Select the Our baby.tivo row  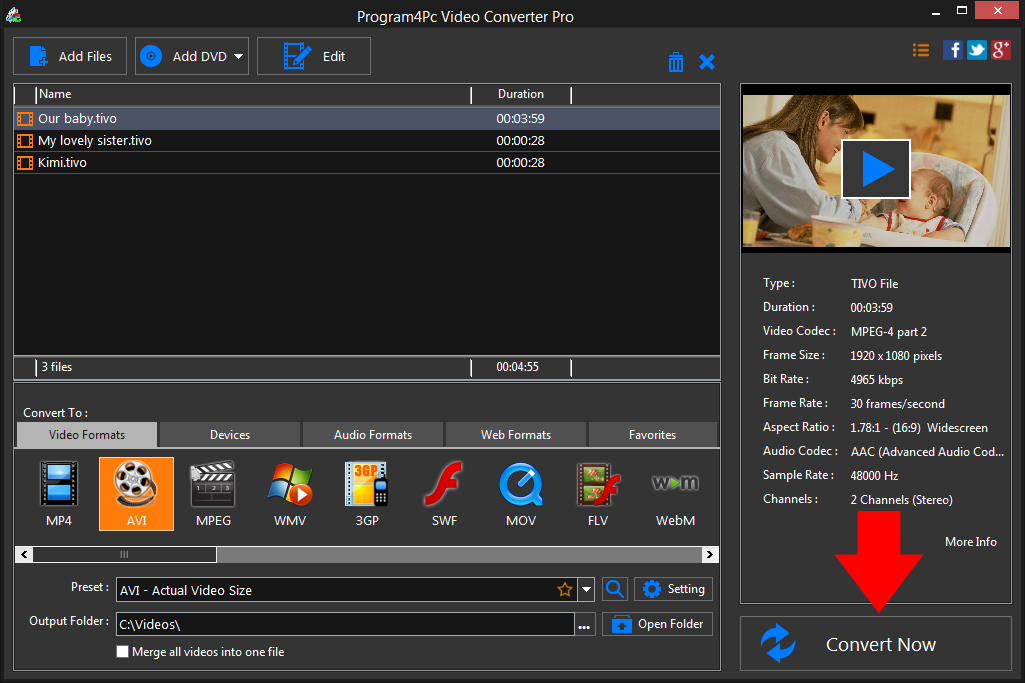click(x=367, y=118)
